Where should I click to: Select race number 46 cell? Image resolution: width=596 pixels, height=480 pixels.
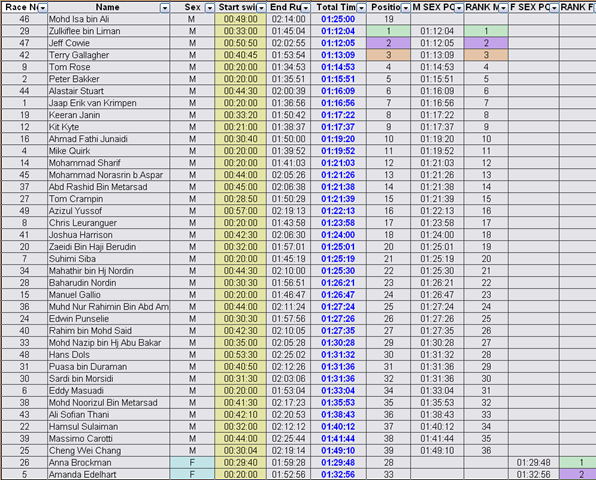[x=24, y=19]
